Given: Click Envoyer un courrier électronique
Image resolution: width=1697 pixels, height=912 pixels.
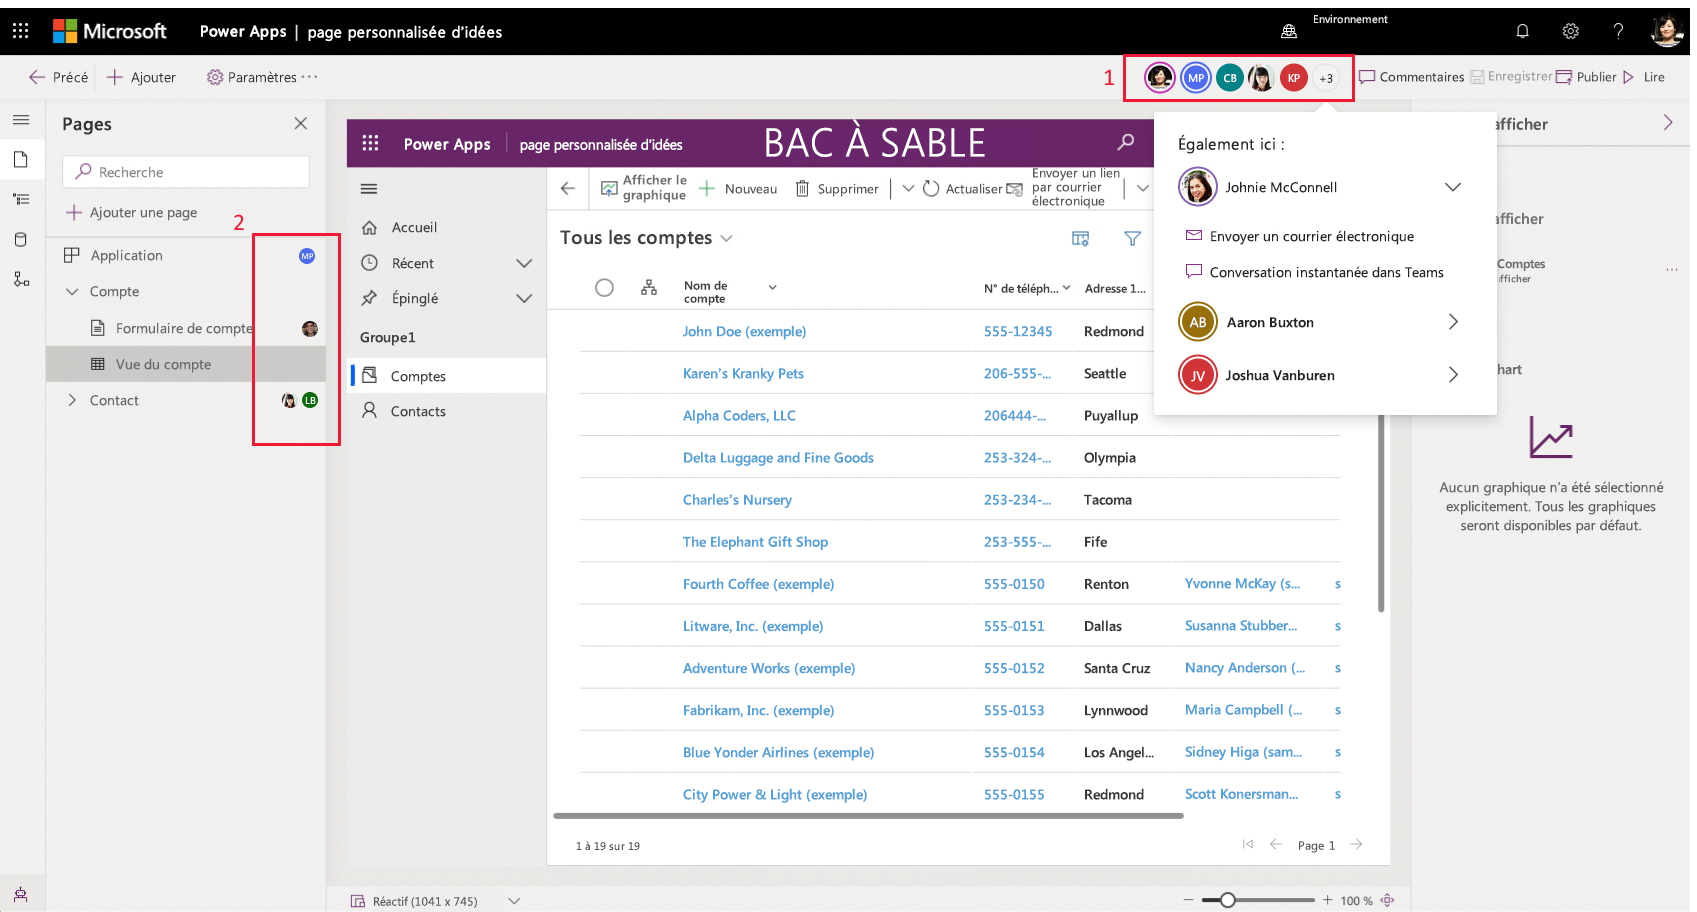Looking at the screenshot, I should point(1300,236).
